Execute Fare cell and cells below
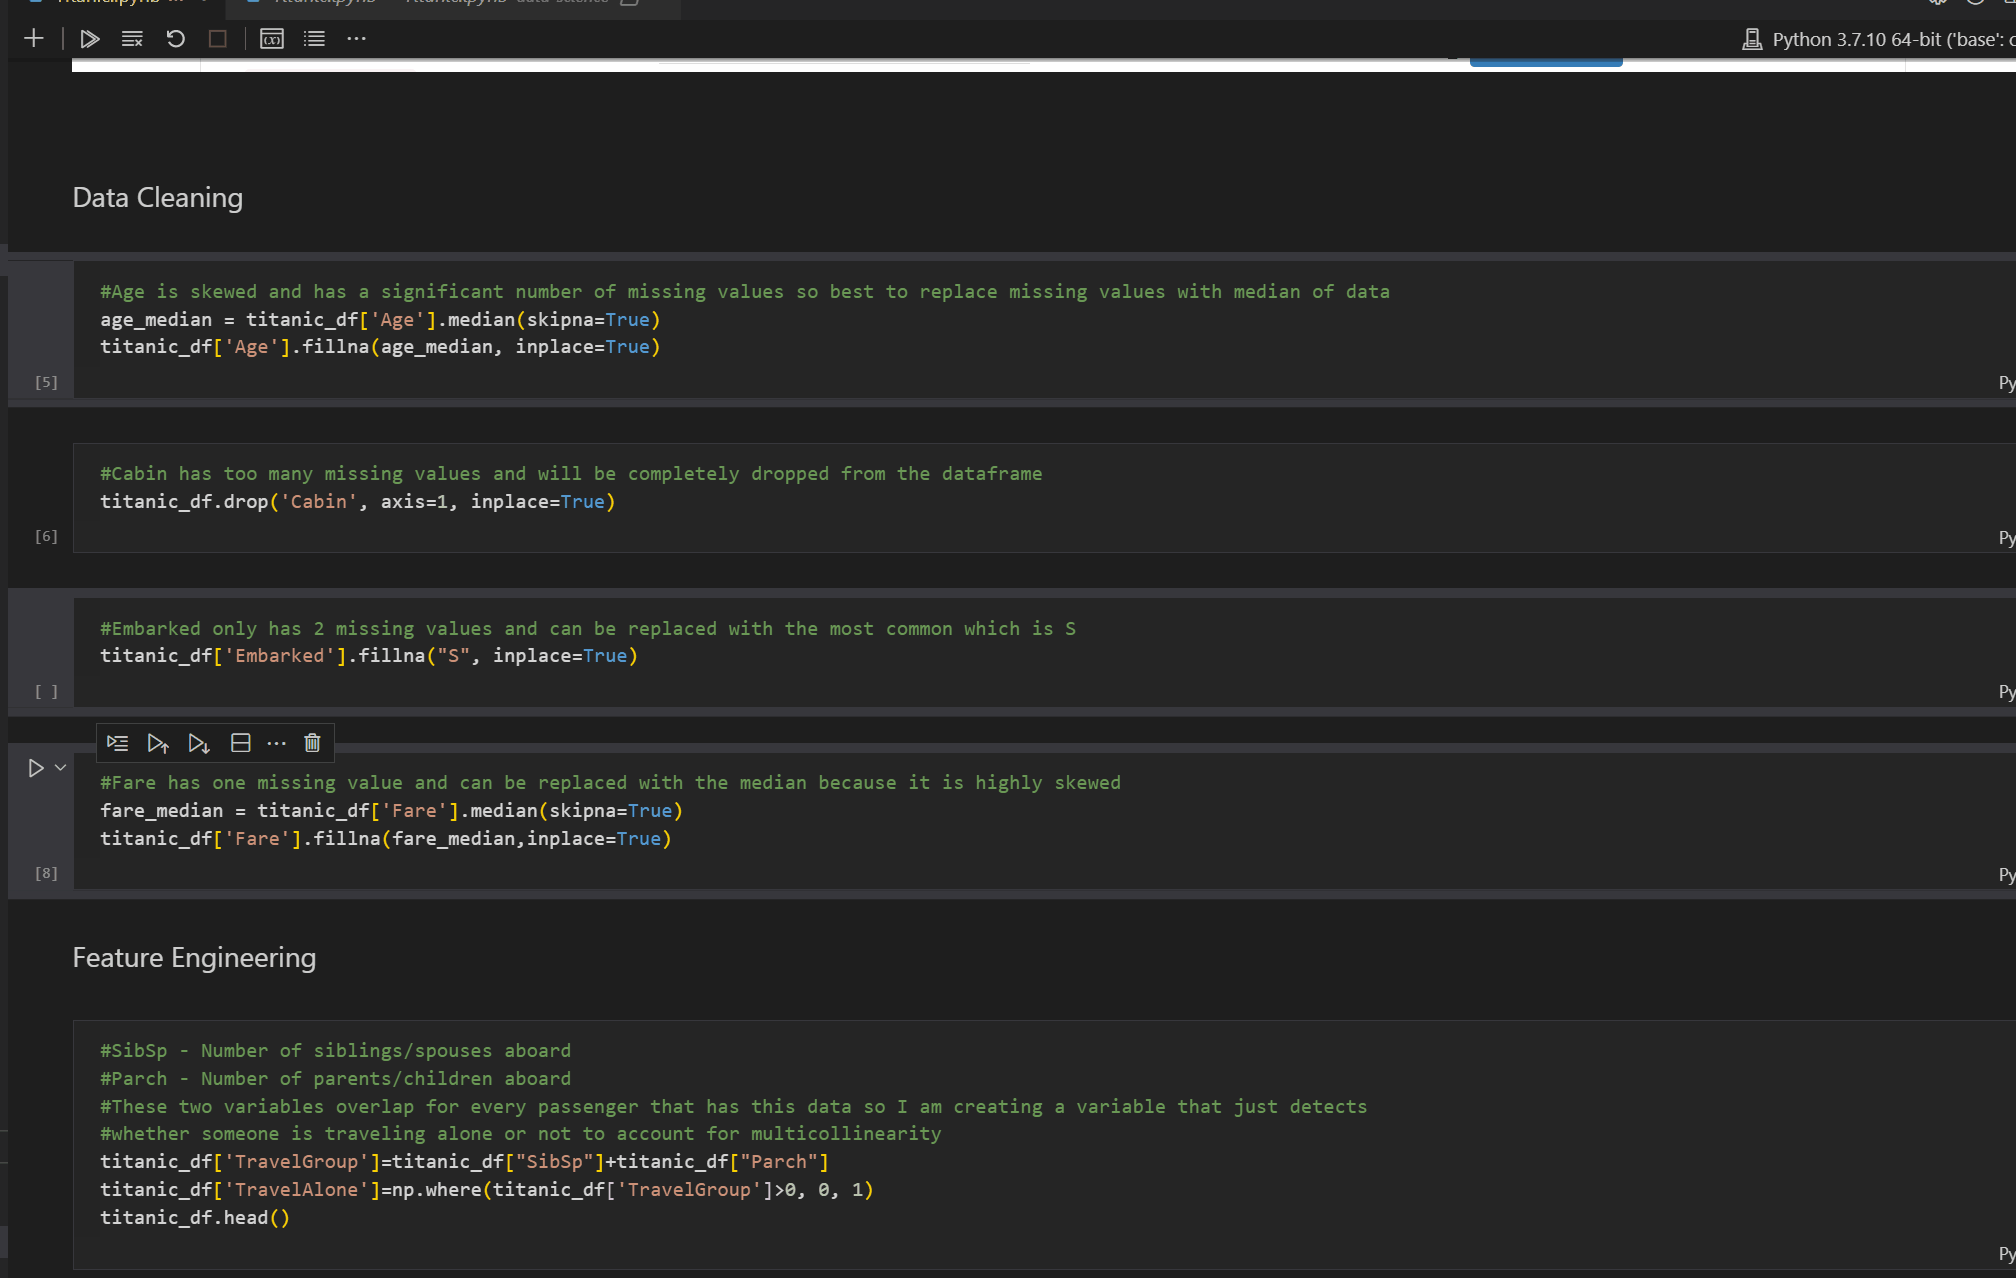Image resolution: width=2016 pixels, height=1278 pixels. click(x=199, y=743)
